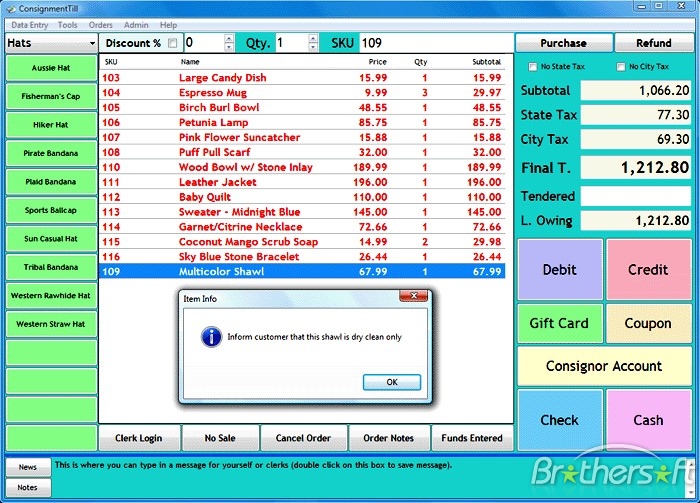Screen dimensions: 700x503
Task: Click the Discount value field
Action: point(204,43)
